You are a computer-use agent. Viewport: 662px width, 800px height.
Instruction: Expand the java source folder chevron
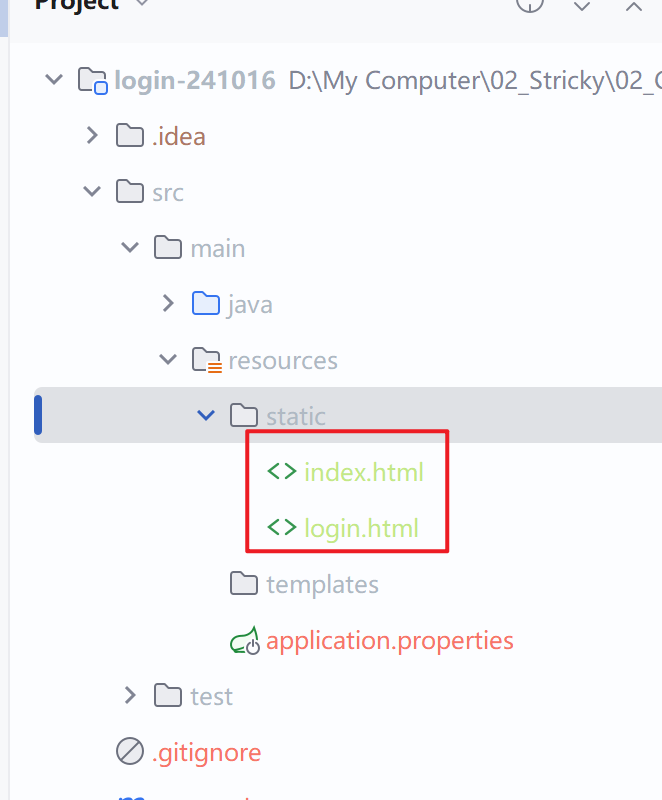coord(168,304)
